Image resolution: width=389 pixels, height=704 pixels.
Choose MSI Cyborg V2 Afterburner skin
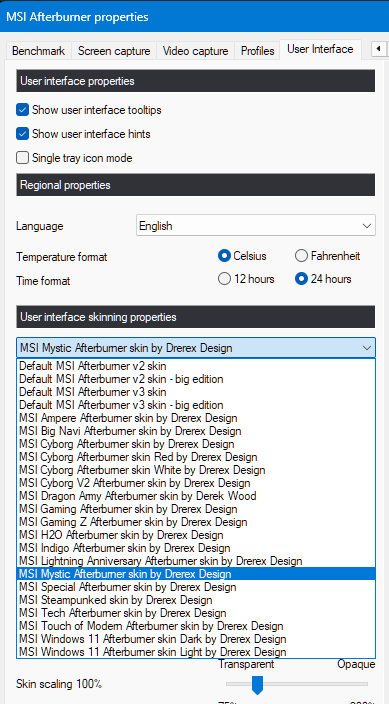[x=196, y=483]
